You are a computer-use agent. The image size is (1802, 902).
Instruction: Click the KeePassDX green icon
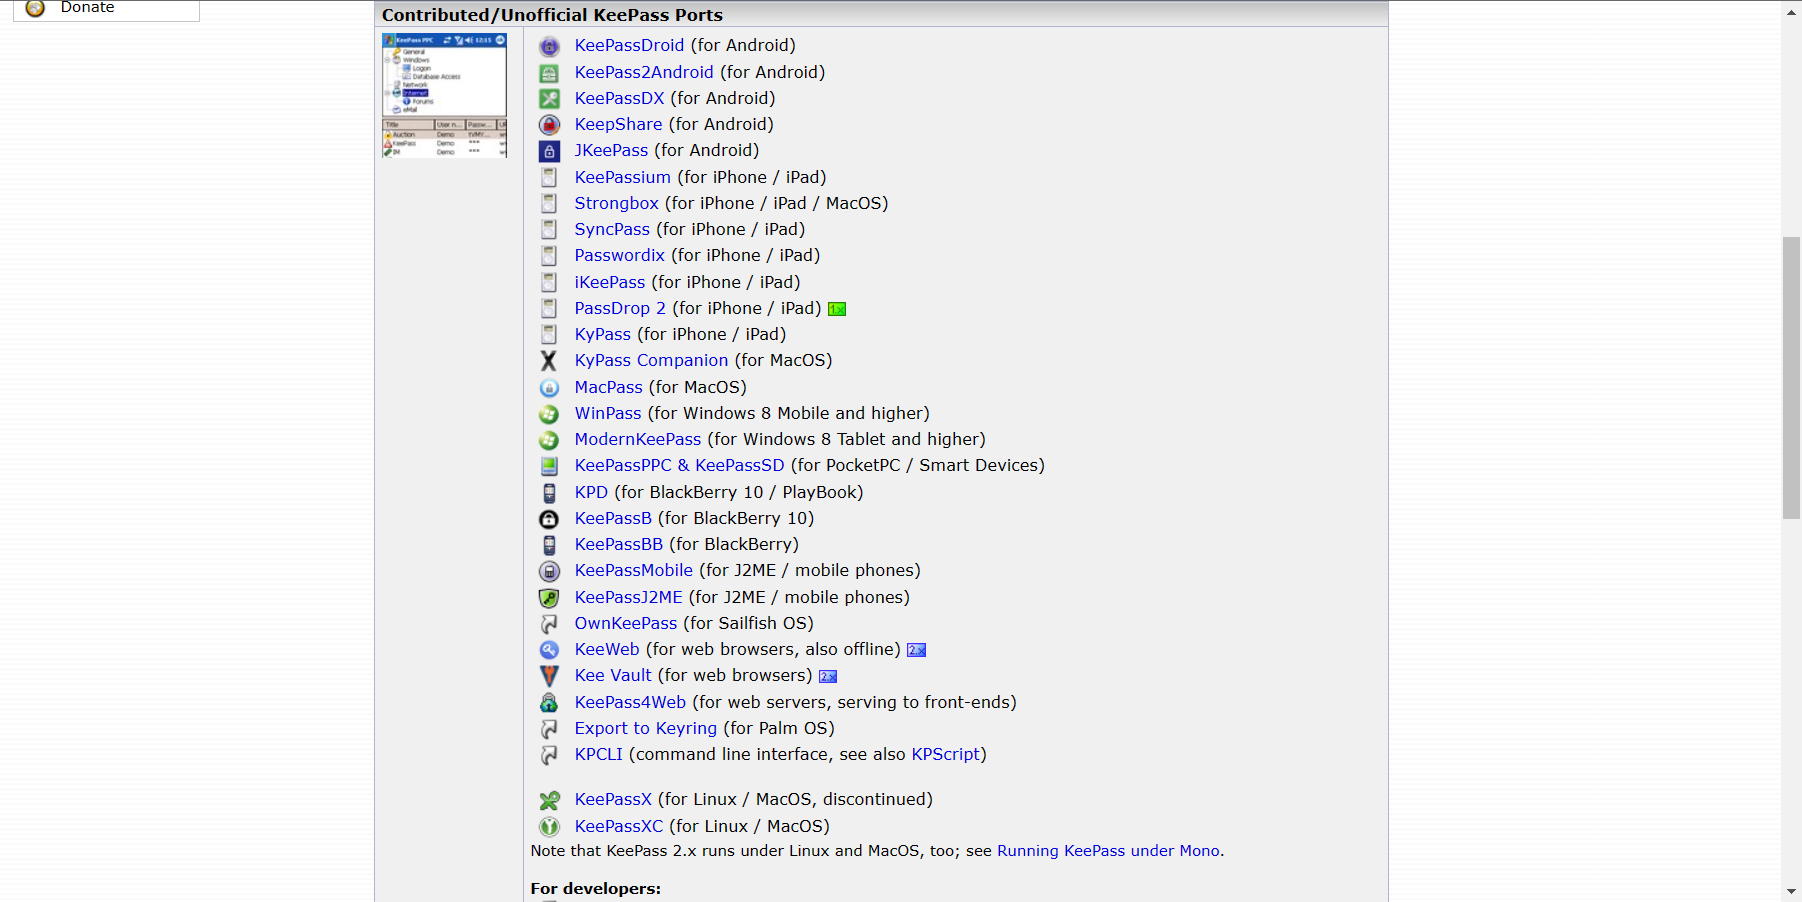549,99
